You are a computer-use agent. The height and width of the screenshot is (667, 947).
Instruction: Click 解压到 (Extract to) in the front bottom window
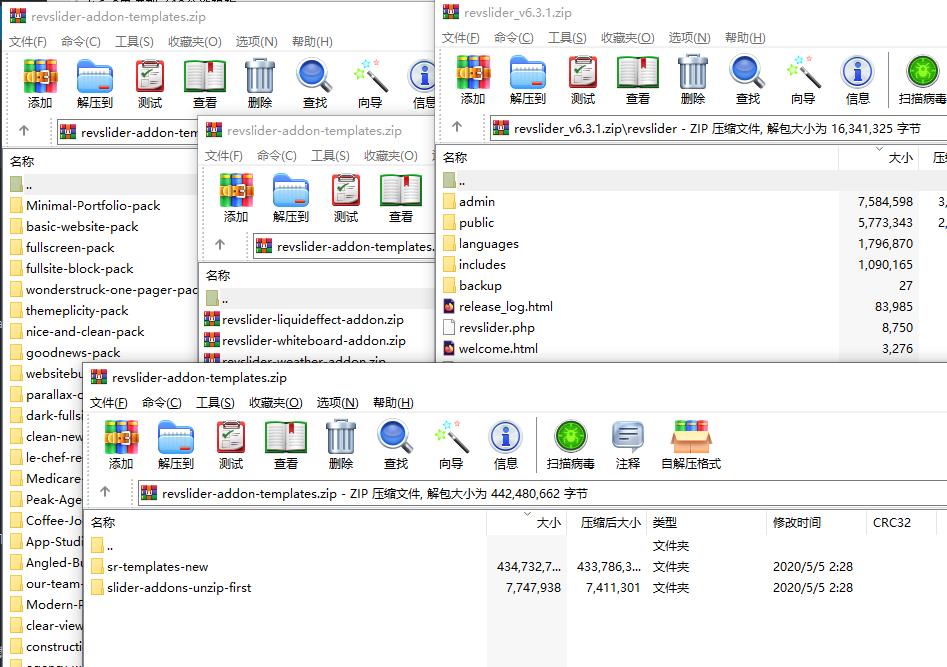[176, 445]
